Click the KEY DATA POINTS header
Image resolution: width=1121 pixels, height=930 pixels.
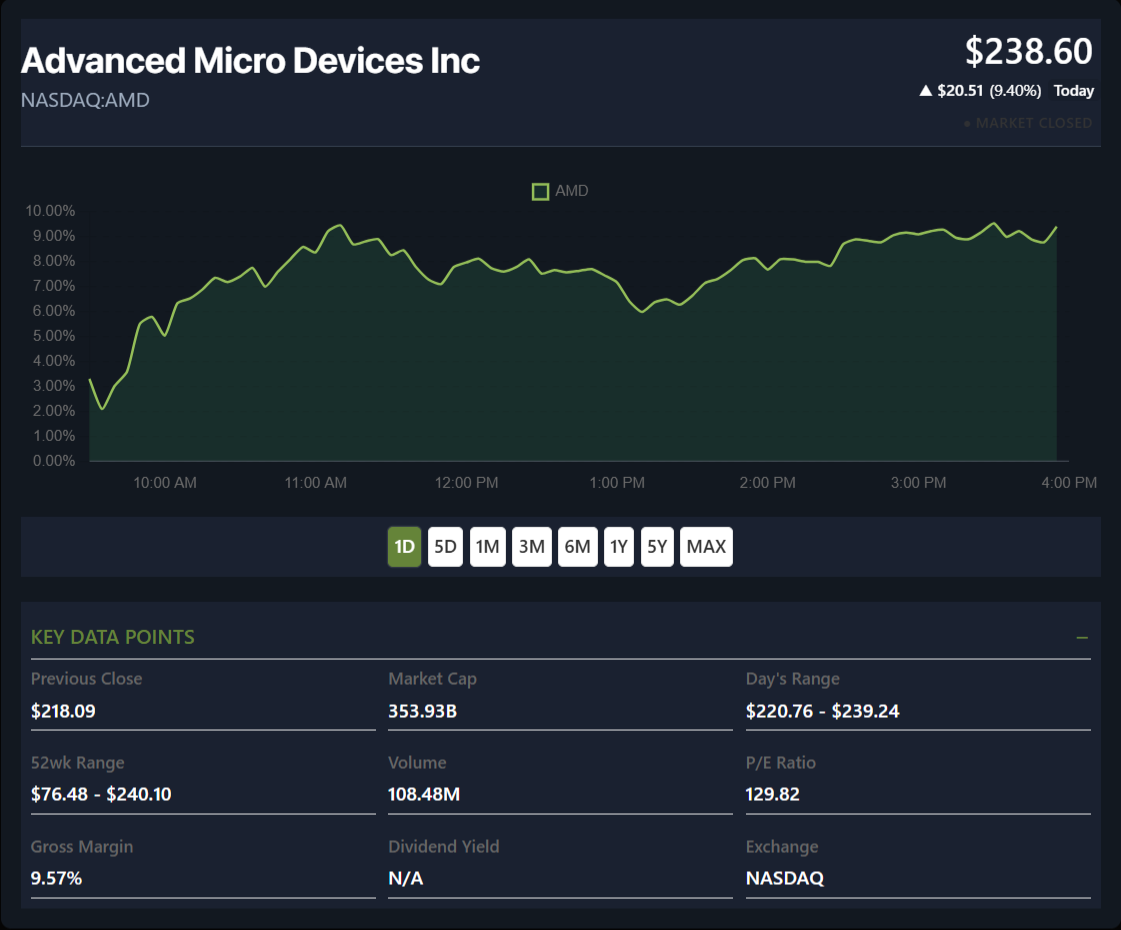(x=113, y=638)
